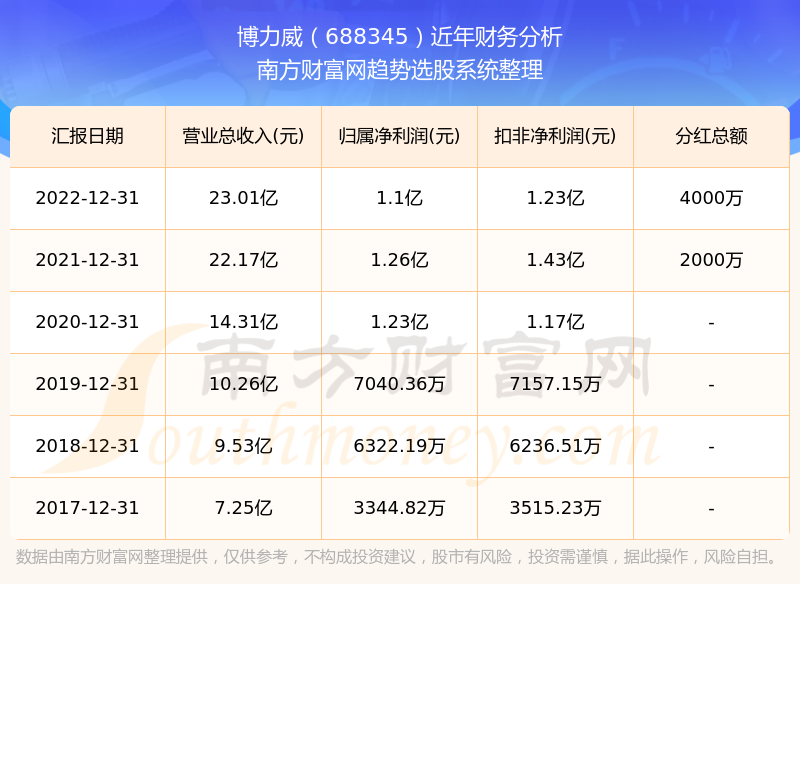Screen dimensions: 800x758
Task: Select revenue value 22.17亿
Action: [x=243, y=260]
